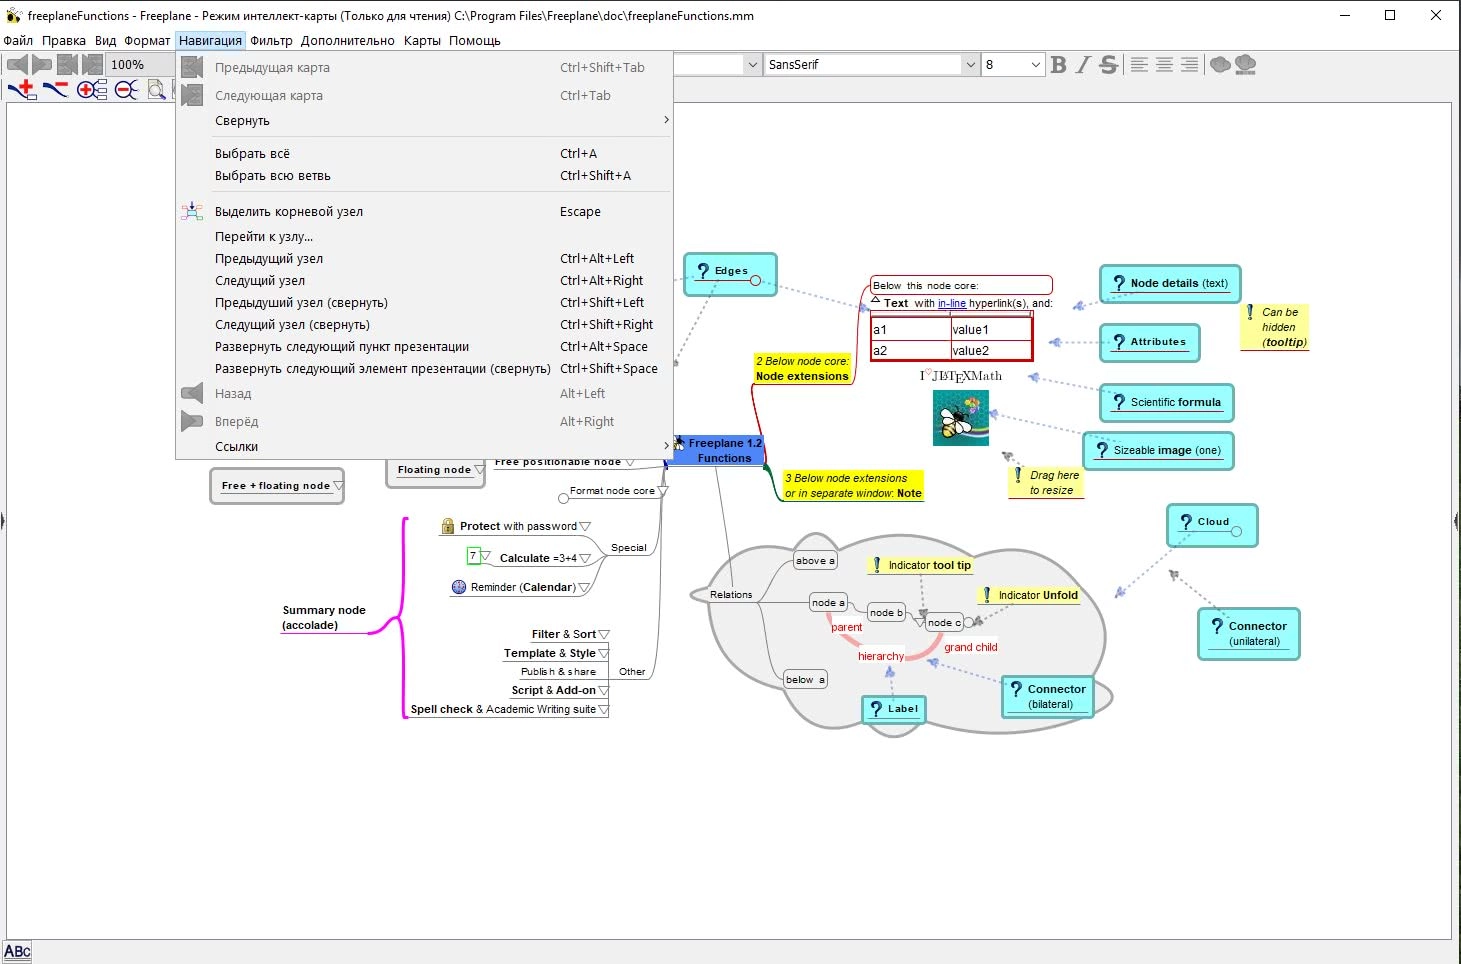Image resolution: width=1461 pixels, height=964 pixels.
Task: Click the in-line hyperlink in node text
Action: [952, 304]
